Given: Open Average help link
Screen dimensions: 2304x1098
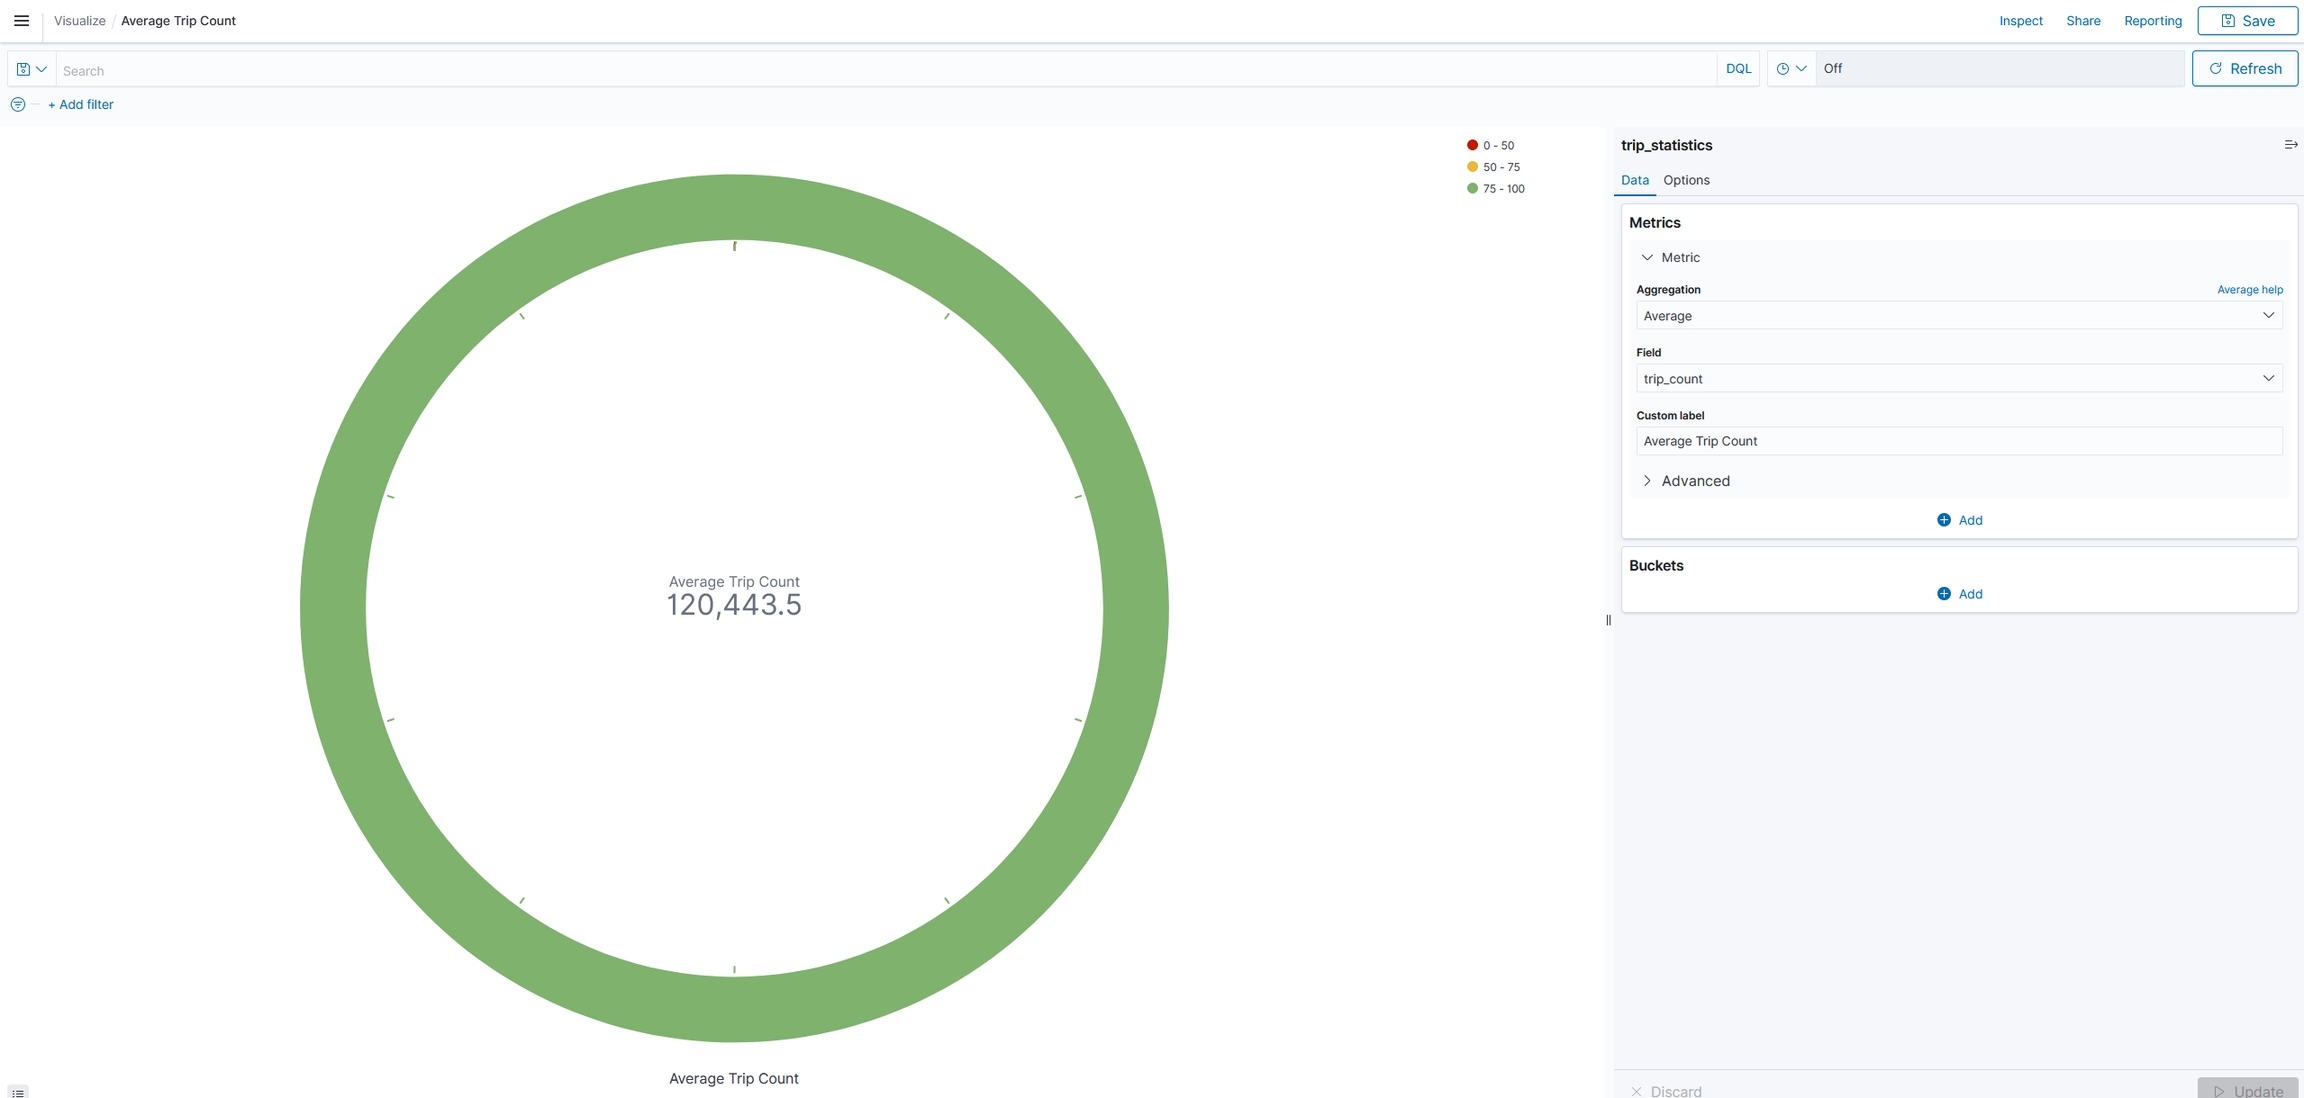Looking at the screenshot, I should pos(2249,290).
